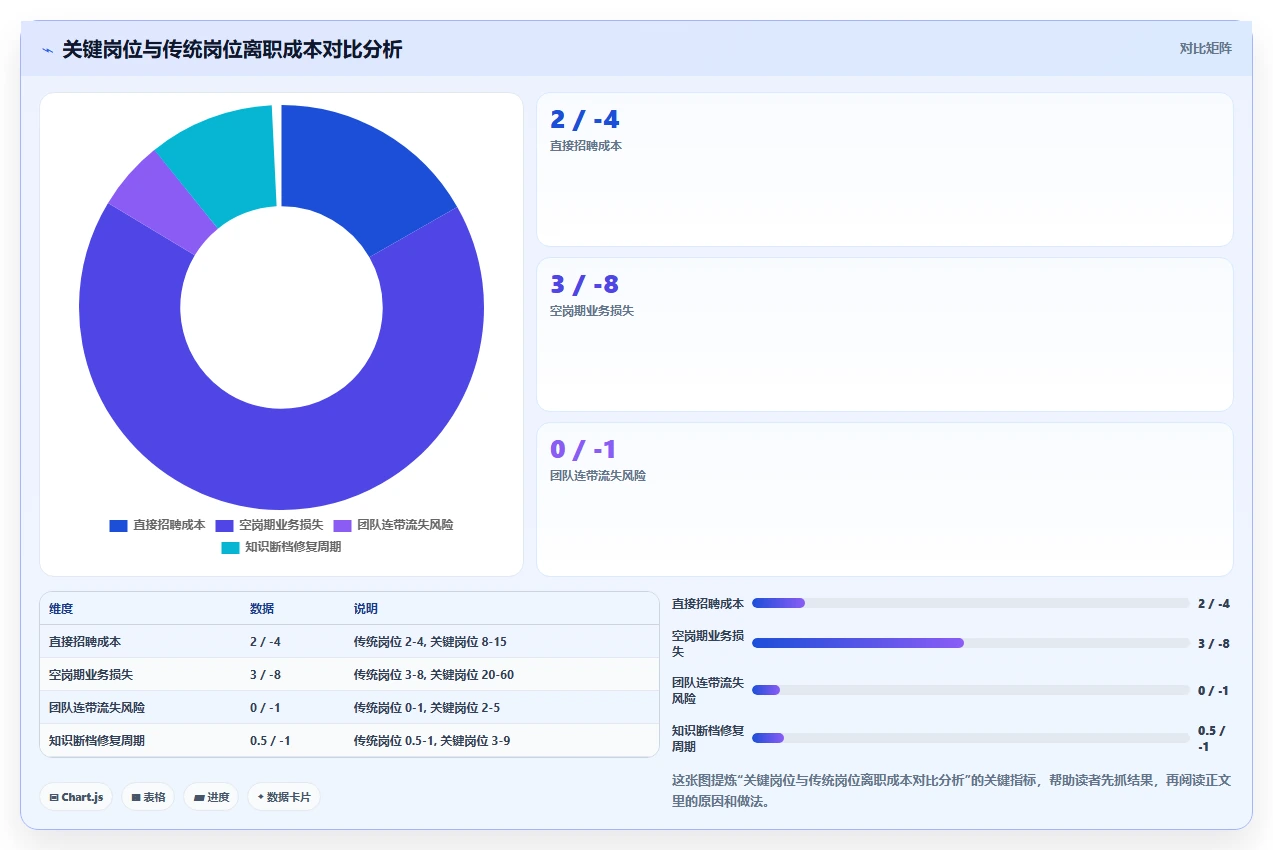Click cell 传统岗位 0.5-1, 关键岗位 3-9
This screenshot has height=850, width=1273.
(x=432, y=741)
